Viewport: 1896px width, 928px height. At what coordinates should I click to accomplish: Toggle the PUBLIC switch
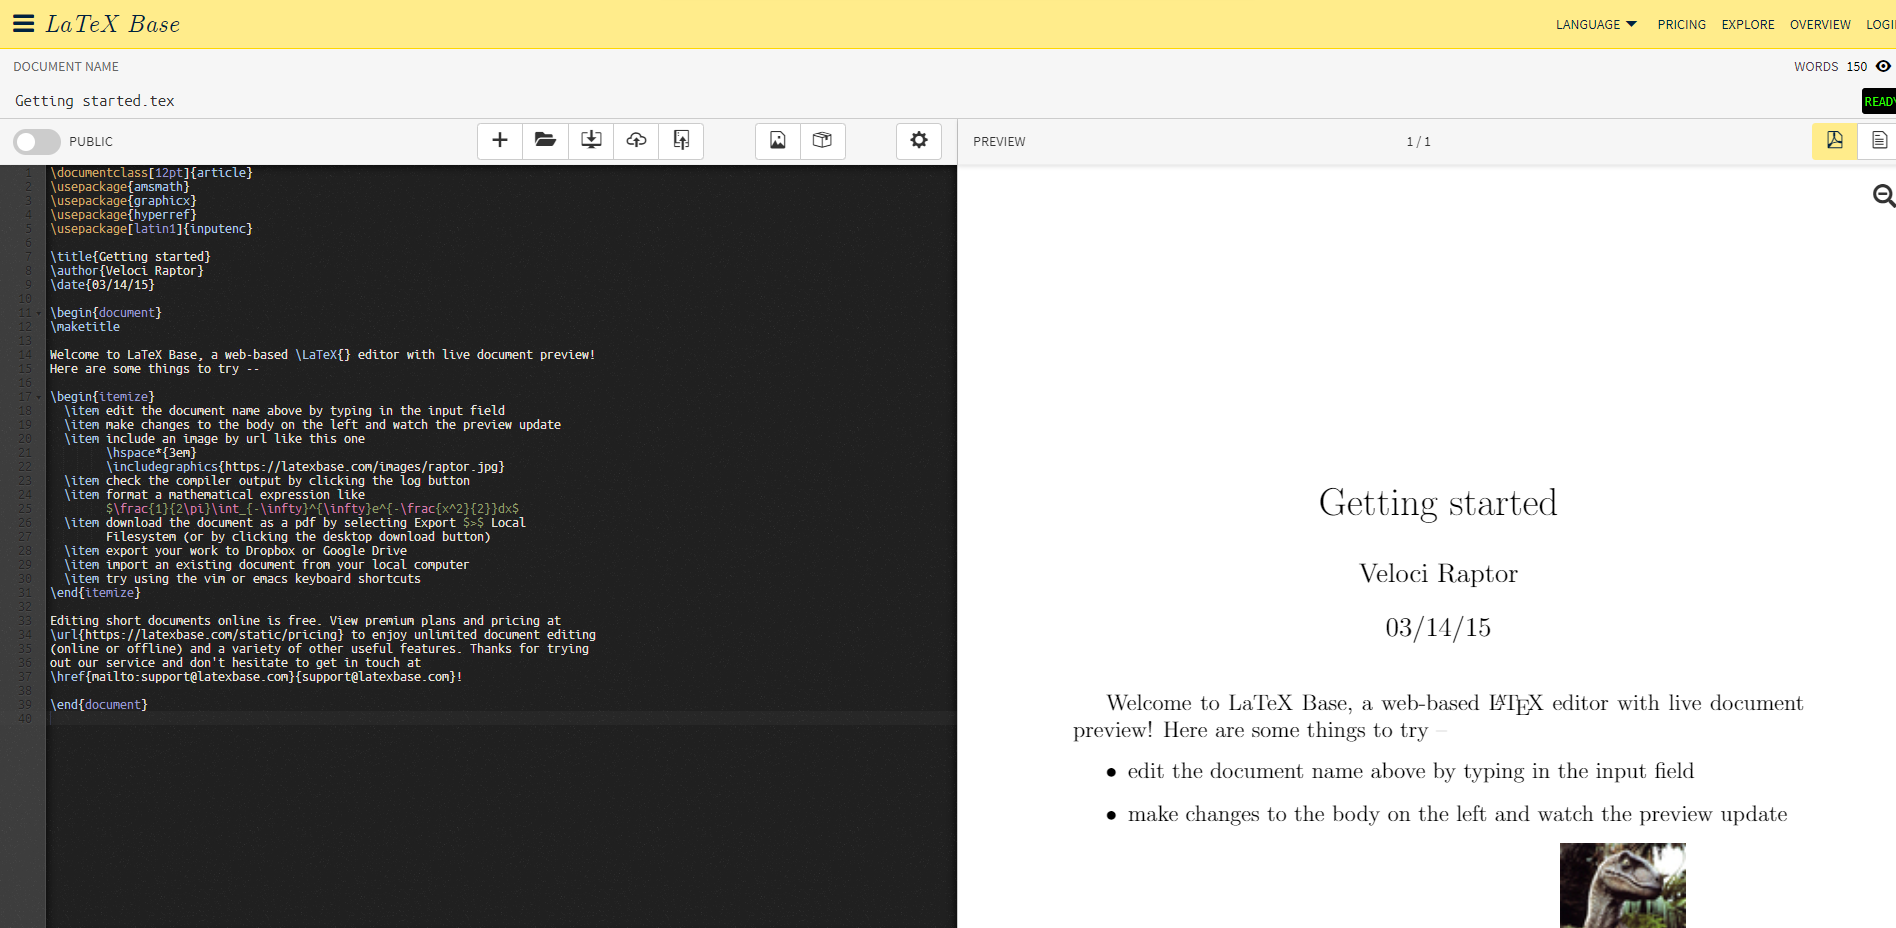click(x=37, y=142)
